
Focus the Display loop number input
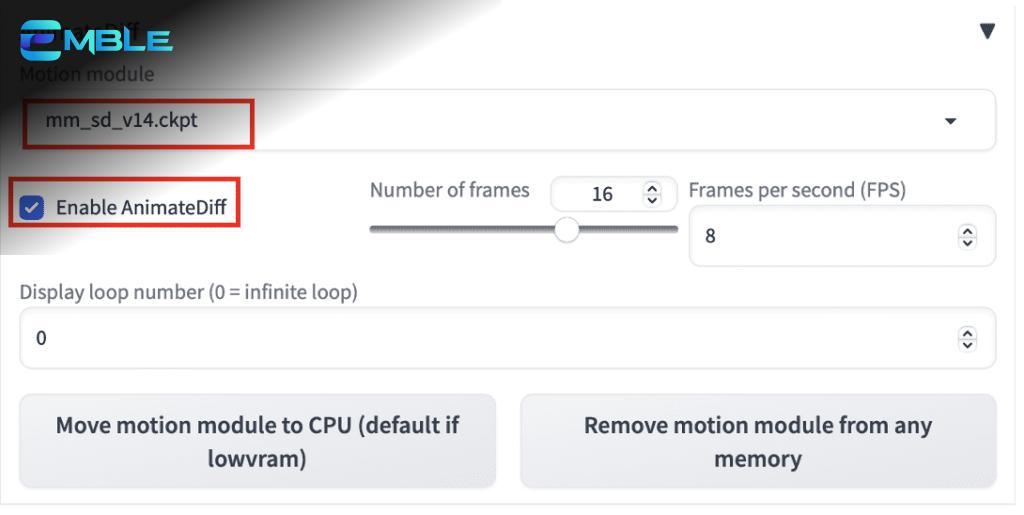click(x=508, y=338)
